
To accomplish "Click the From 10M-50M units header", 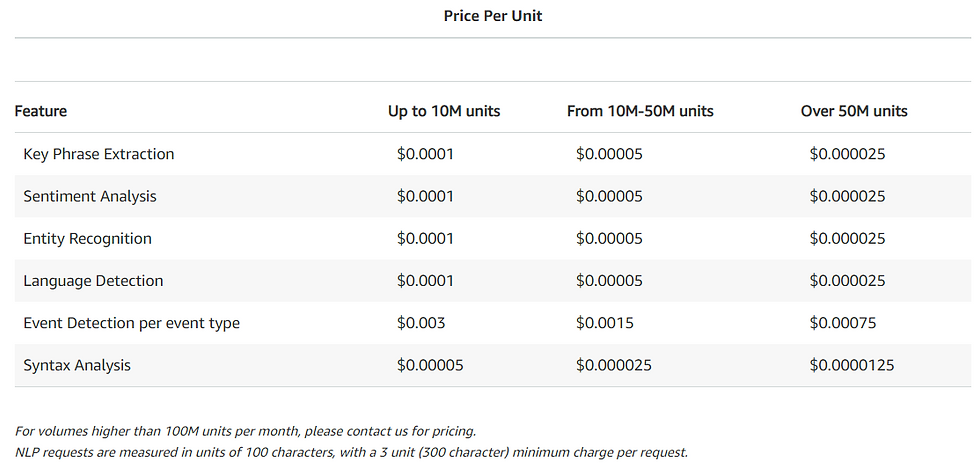I will (x=640, y=111).
